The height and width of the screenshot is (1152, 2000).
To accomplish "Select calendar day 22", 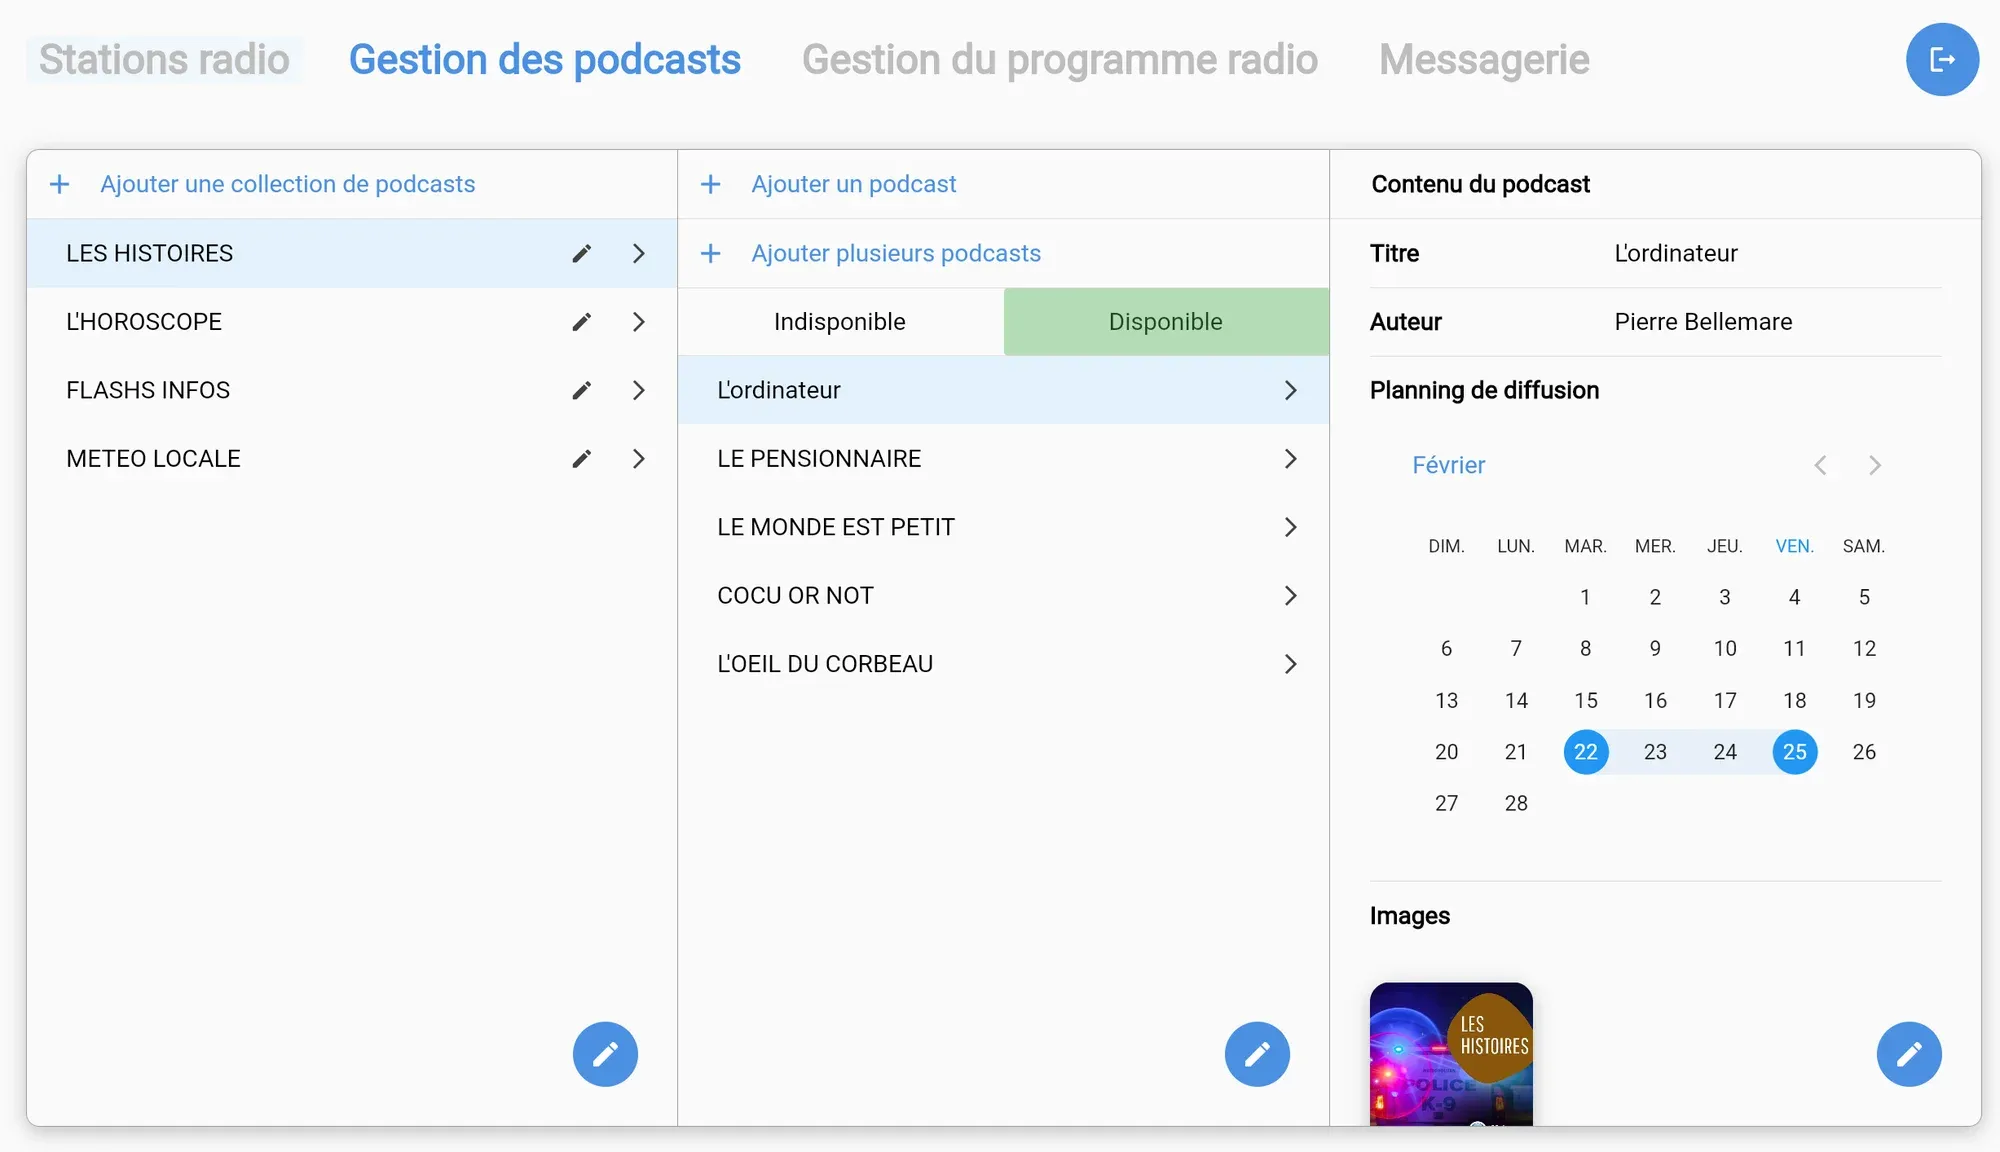I will click(1586, 752).
